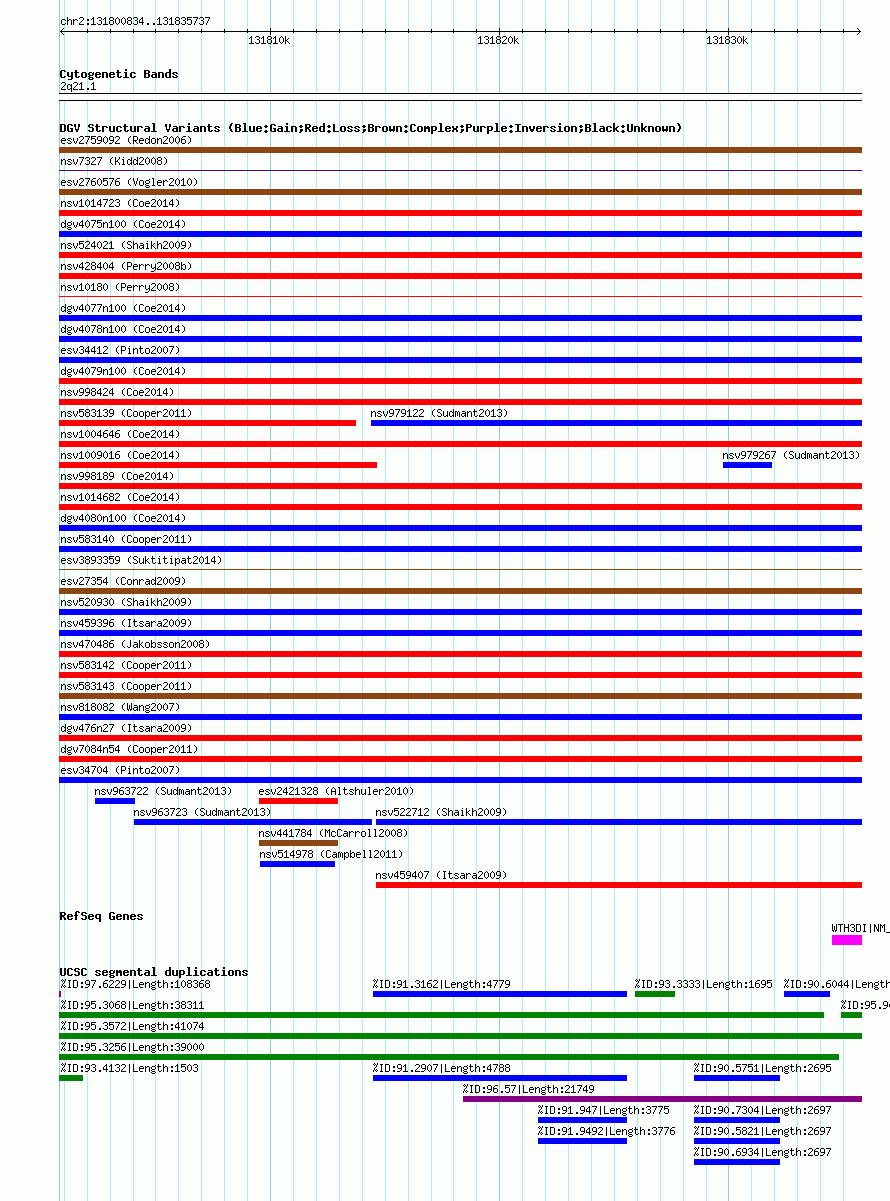Click %ID:91.947|Length:3775 duplication

click(582, 1120)
